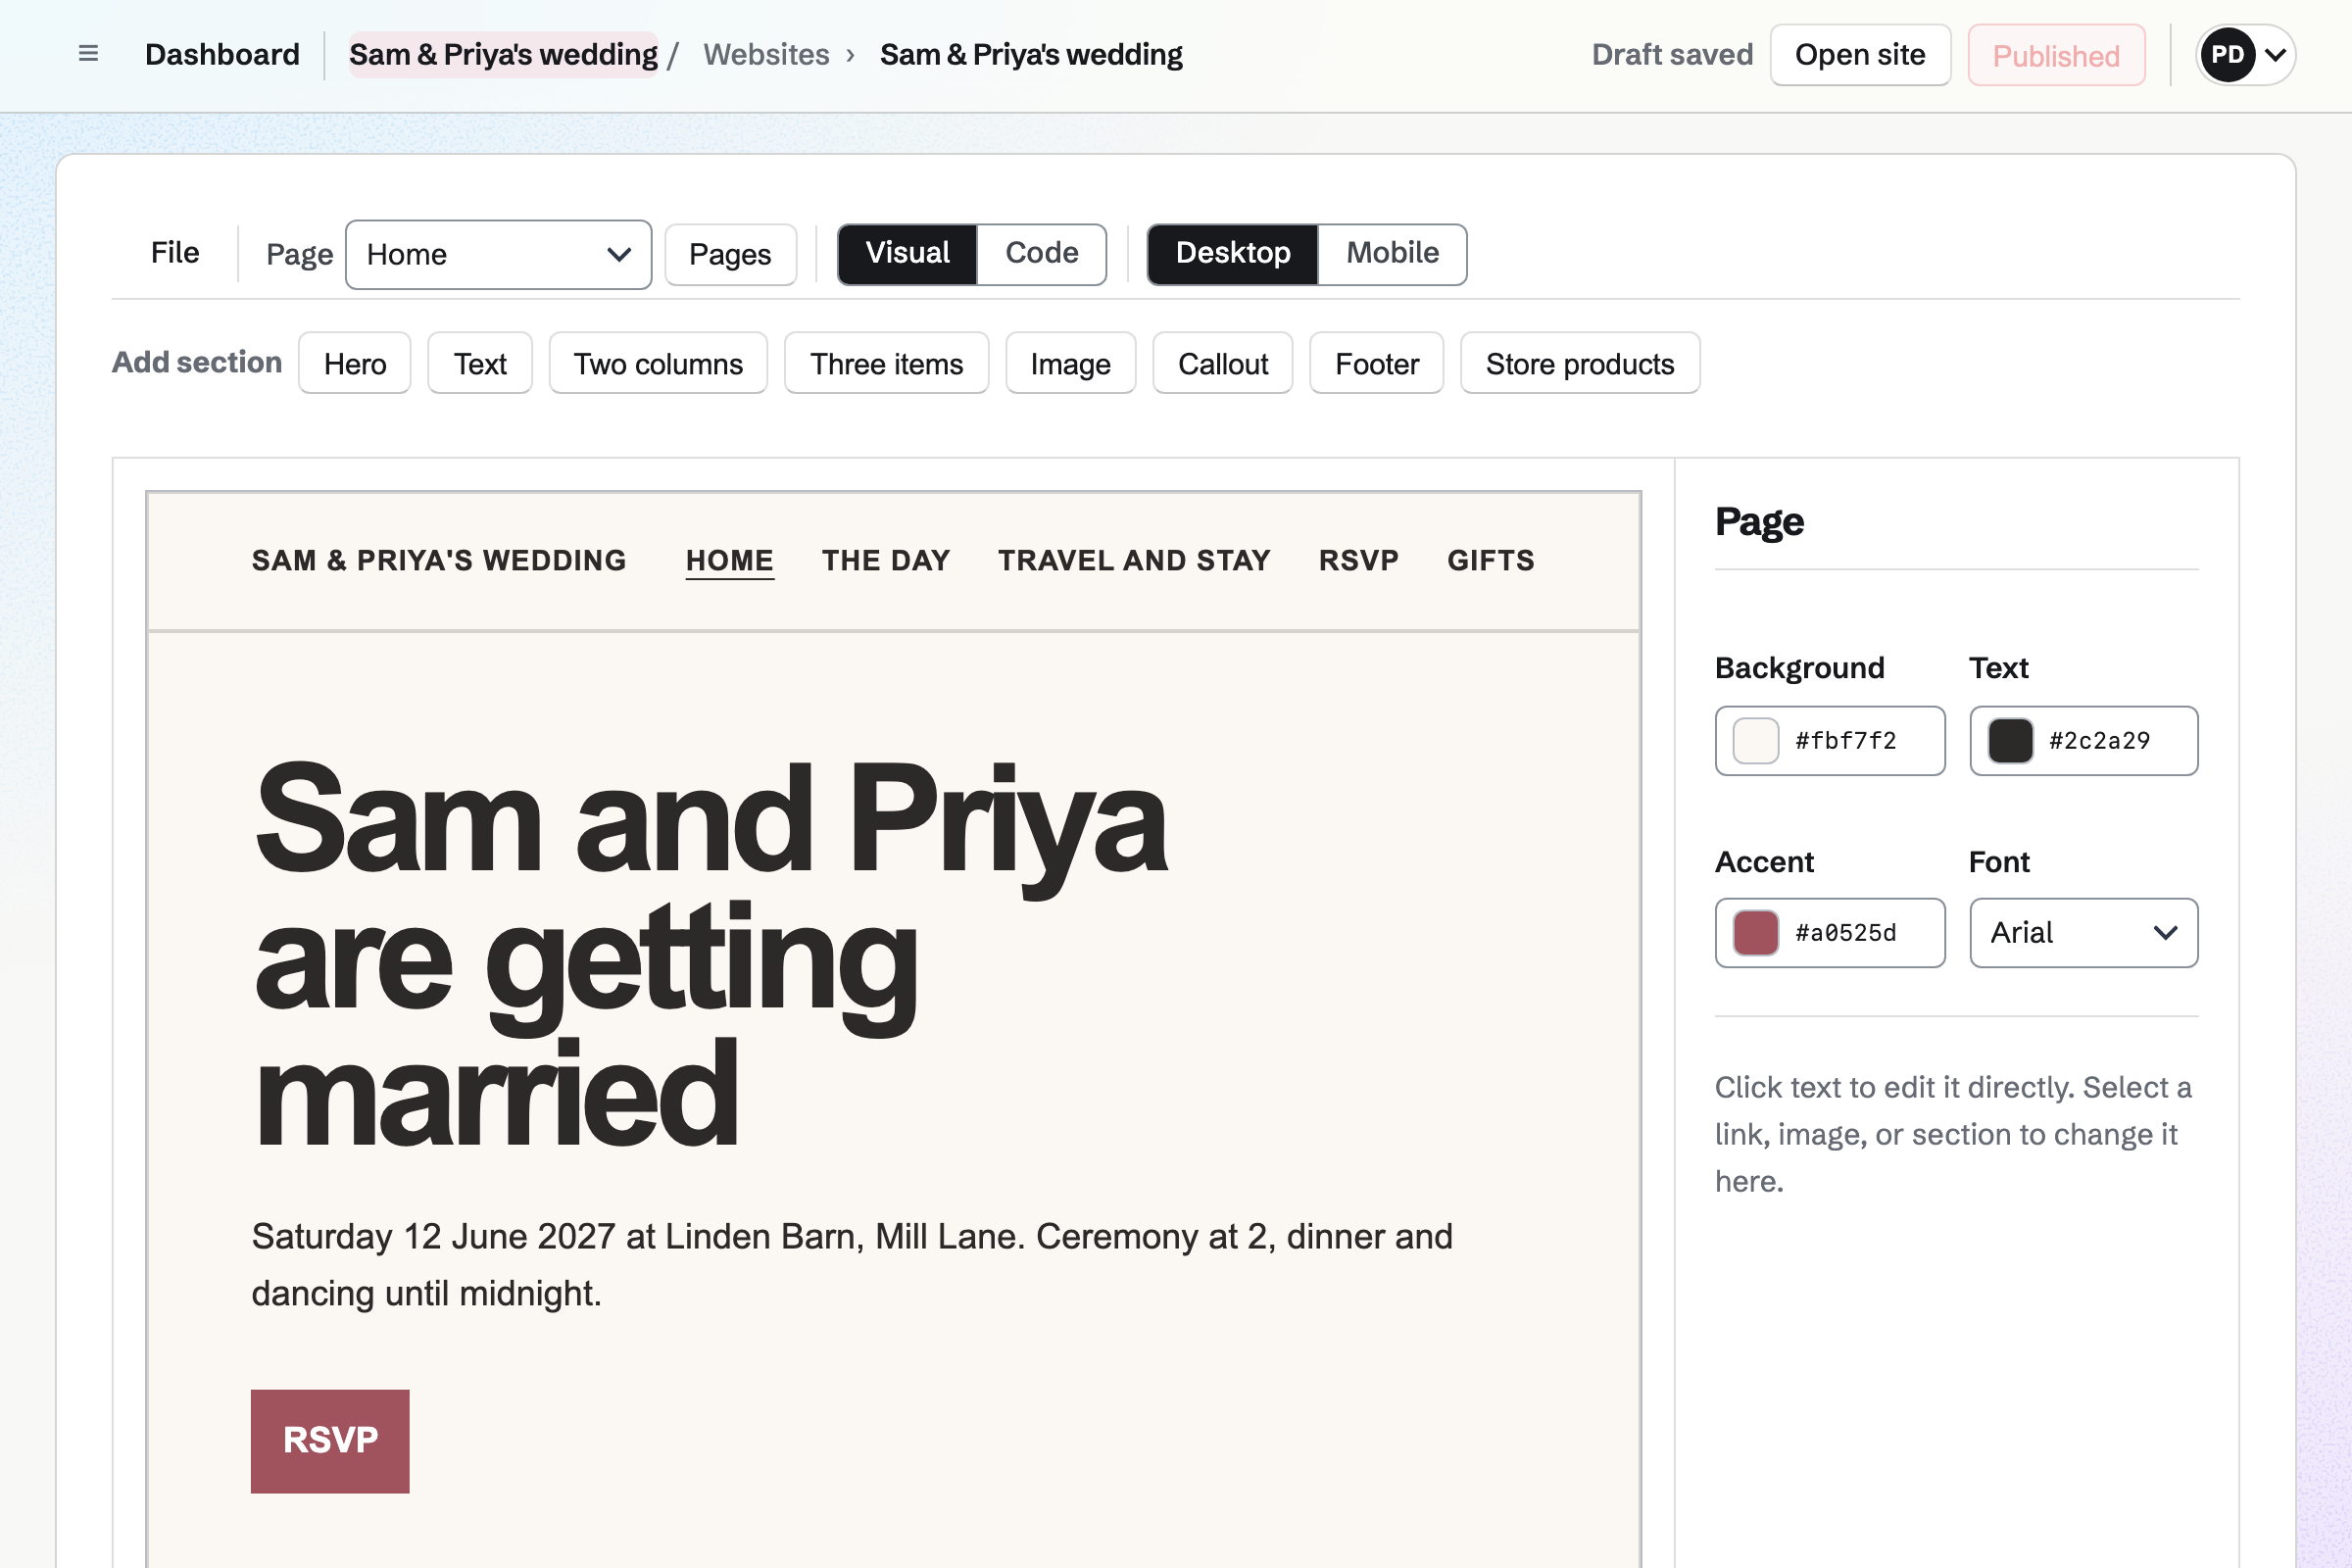Click the RSVP nav link in header

(1358, 560)
